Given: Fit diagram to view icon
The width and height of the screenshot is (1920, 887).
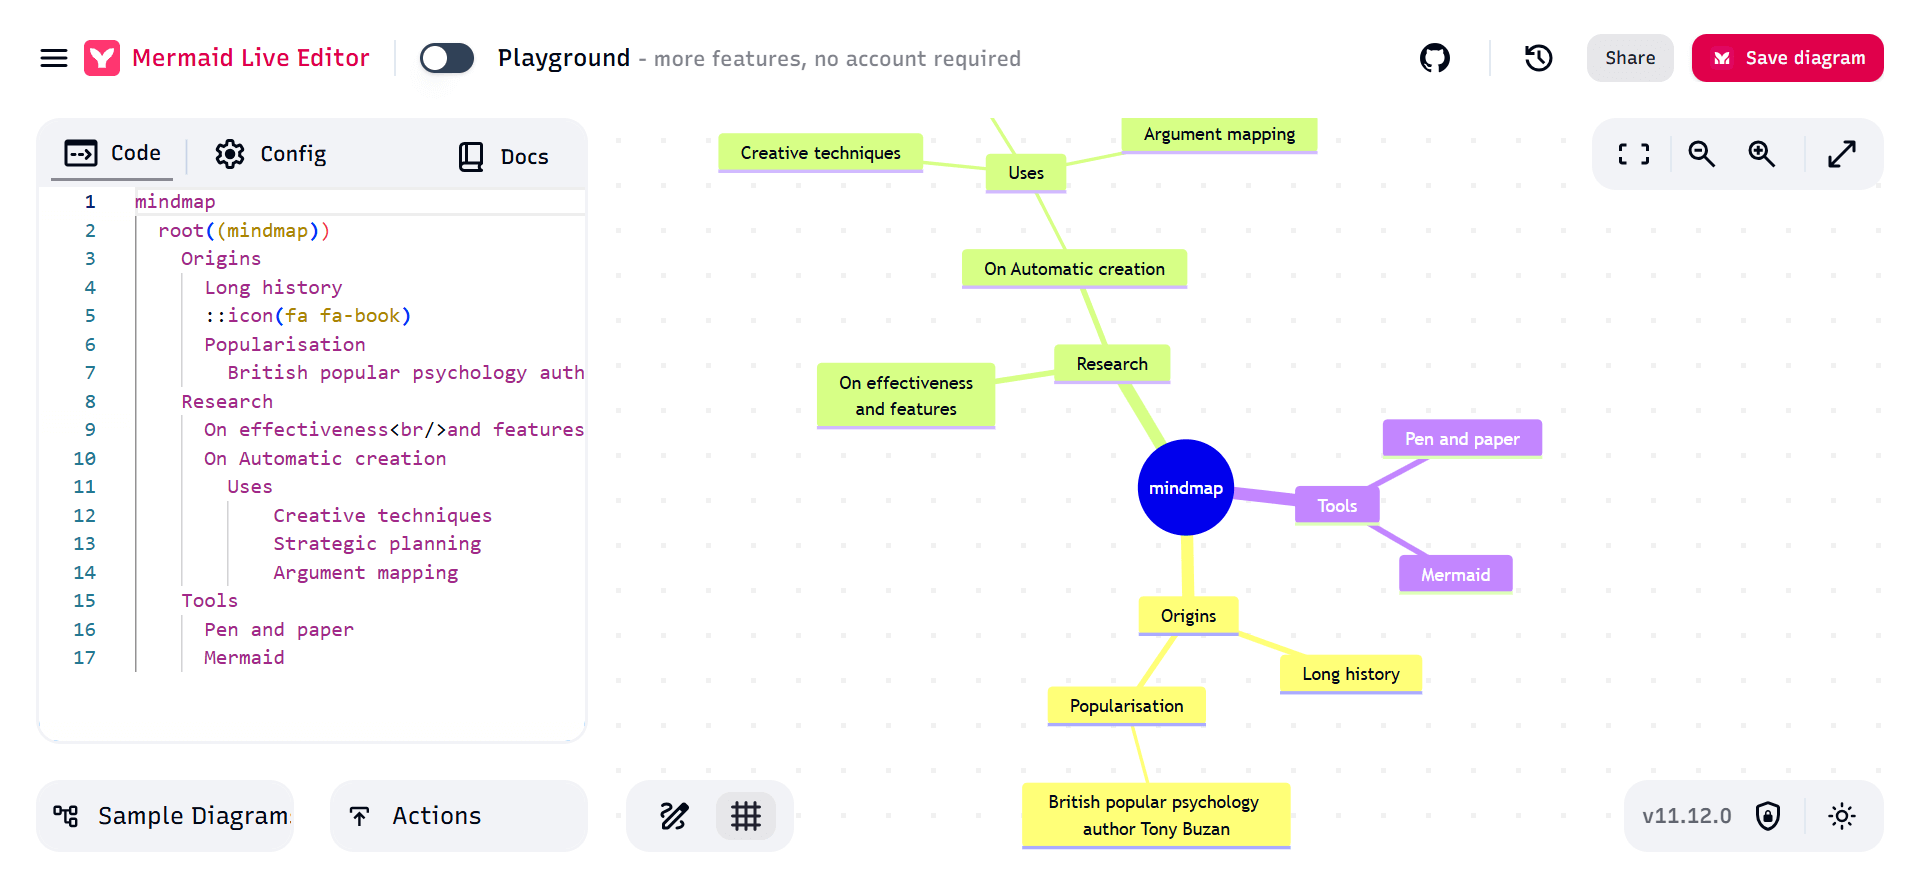Looking at the screenshot, I should (x=1634, y=154).
